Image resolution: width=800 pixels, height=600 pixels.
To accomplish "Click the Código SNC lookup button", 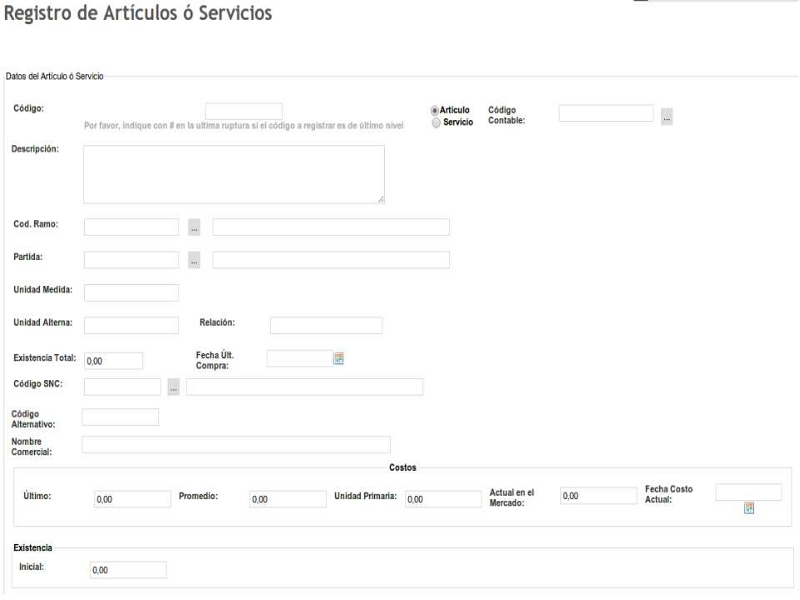I will point(174,387).
